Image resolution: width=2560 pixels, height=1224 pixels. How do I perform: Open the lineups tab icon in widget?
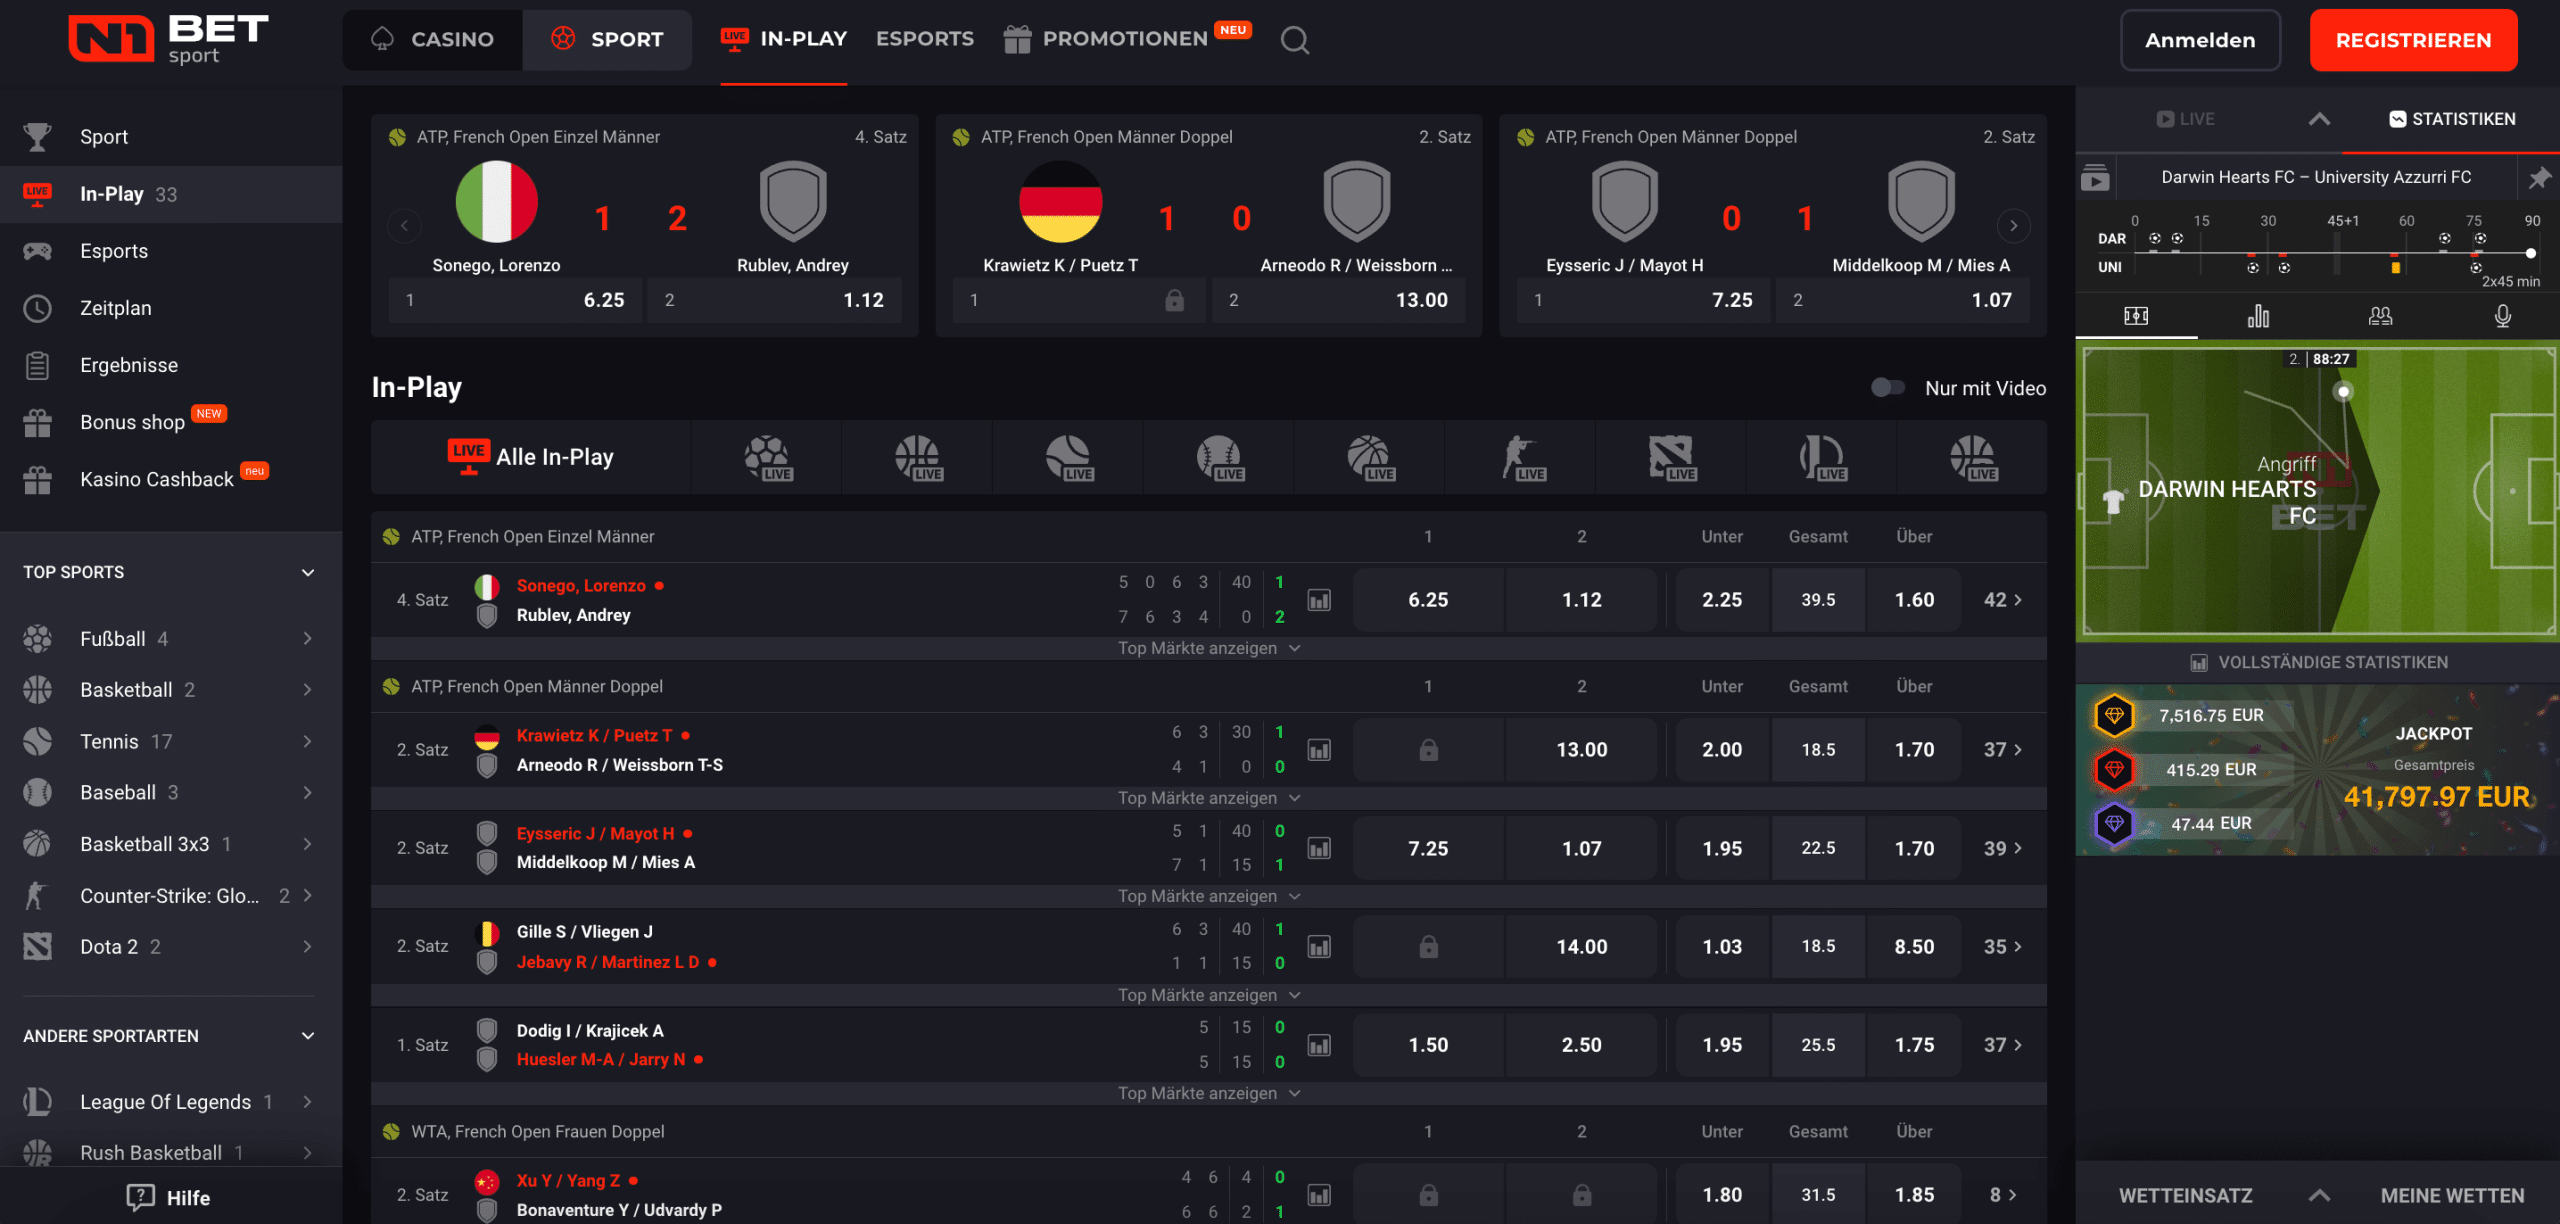tap(2380, 316)
